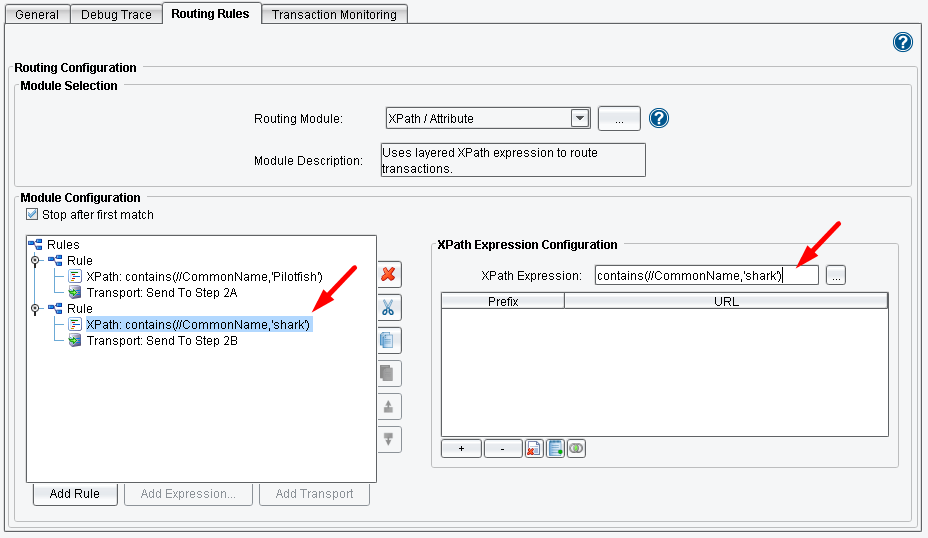Click the URL column header
This screenshot has height=538, width=928.
click(726, 301)
